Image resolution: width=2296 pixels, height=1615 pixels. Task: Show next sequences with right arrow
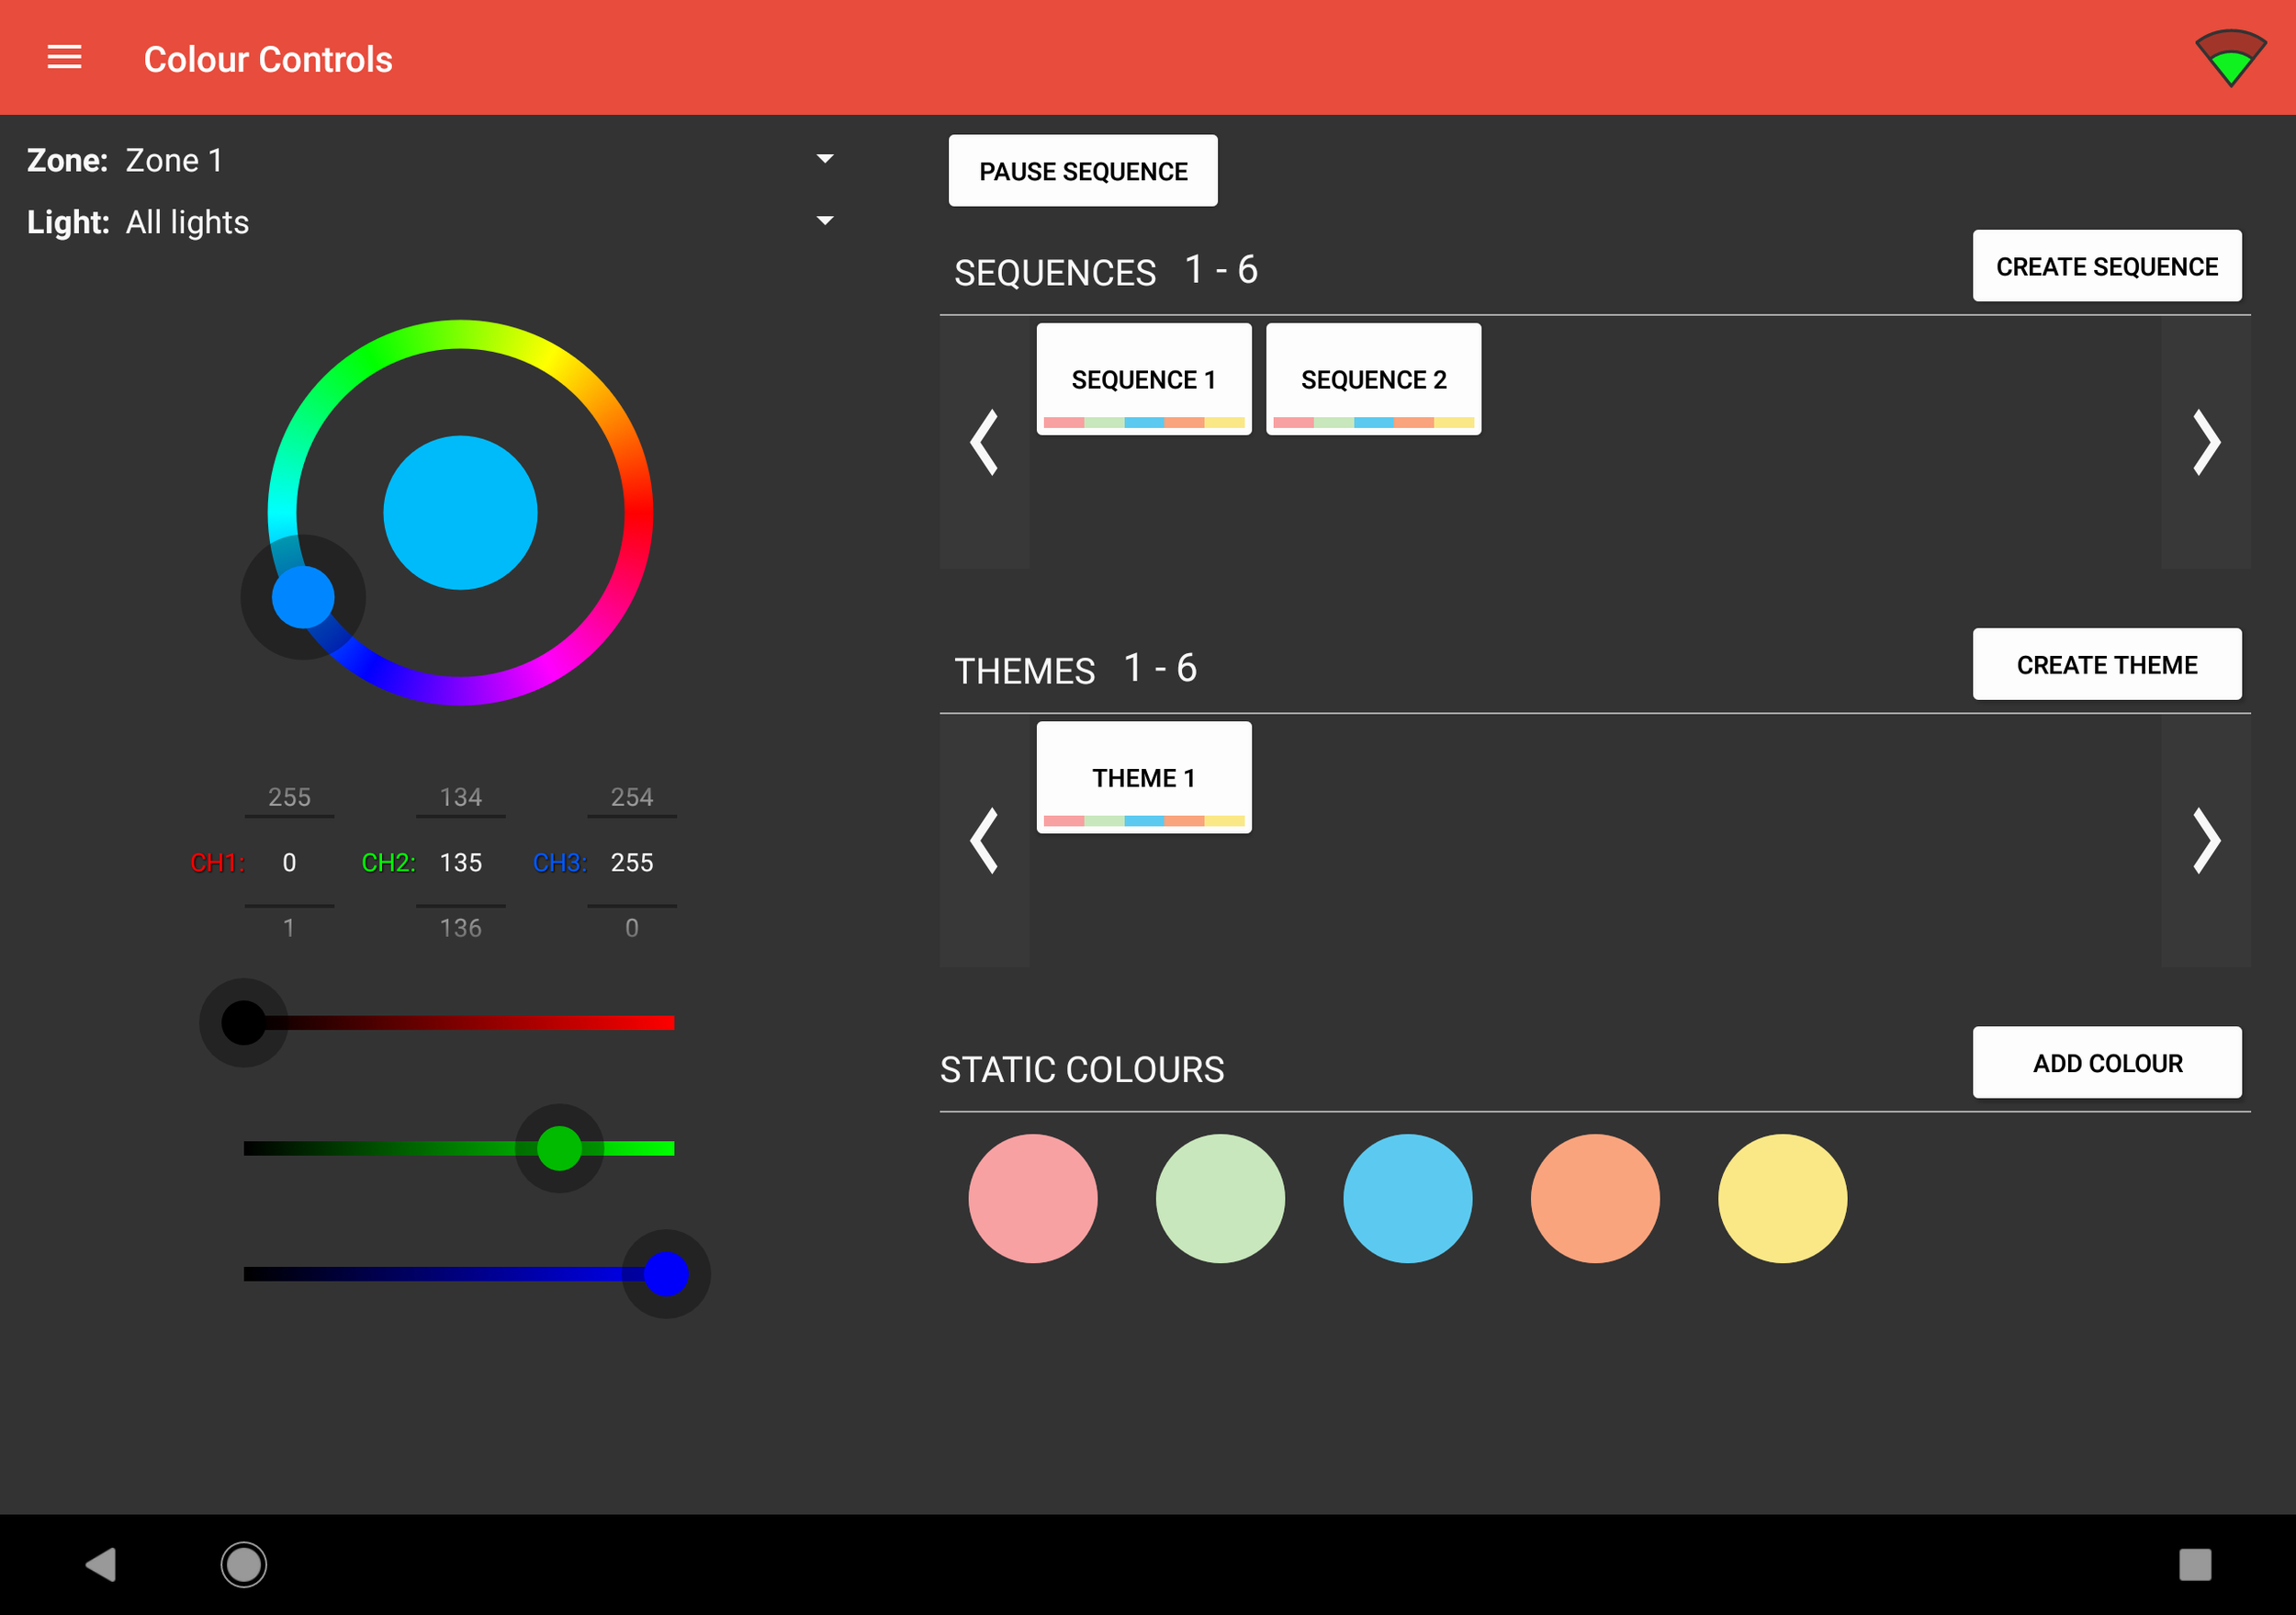click(x=2206, y=442)
